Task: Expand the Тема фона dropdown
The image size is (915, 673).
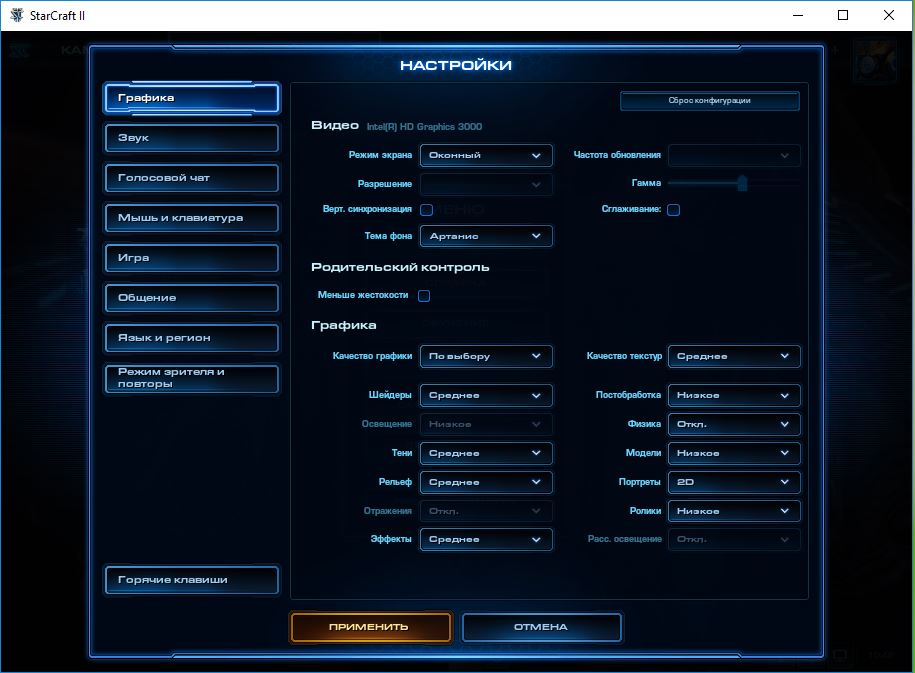Action: 486,236
